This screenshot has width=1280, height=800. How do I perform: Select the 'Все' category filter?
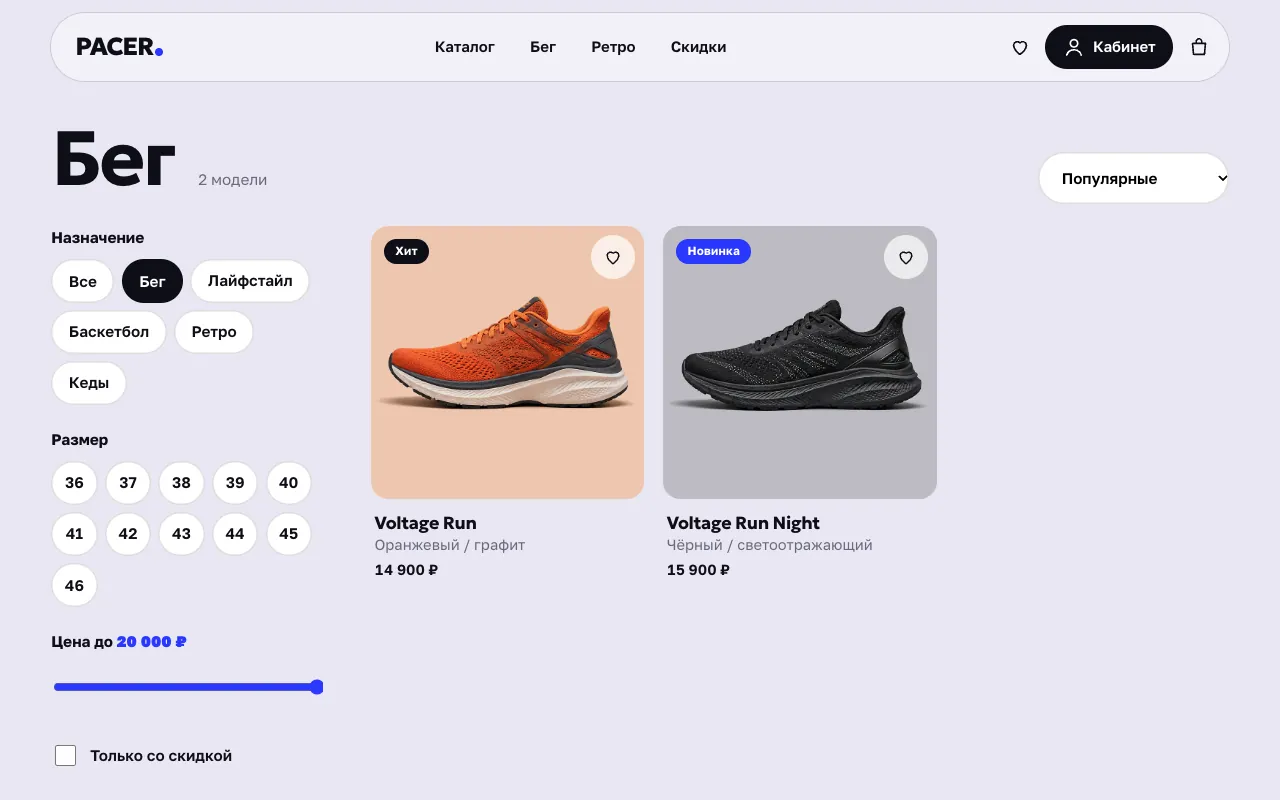pyautogui.click(x=83, y=281)
